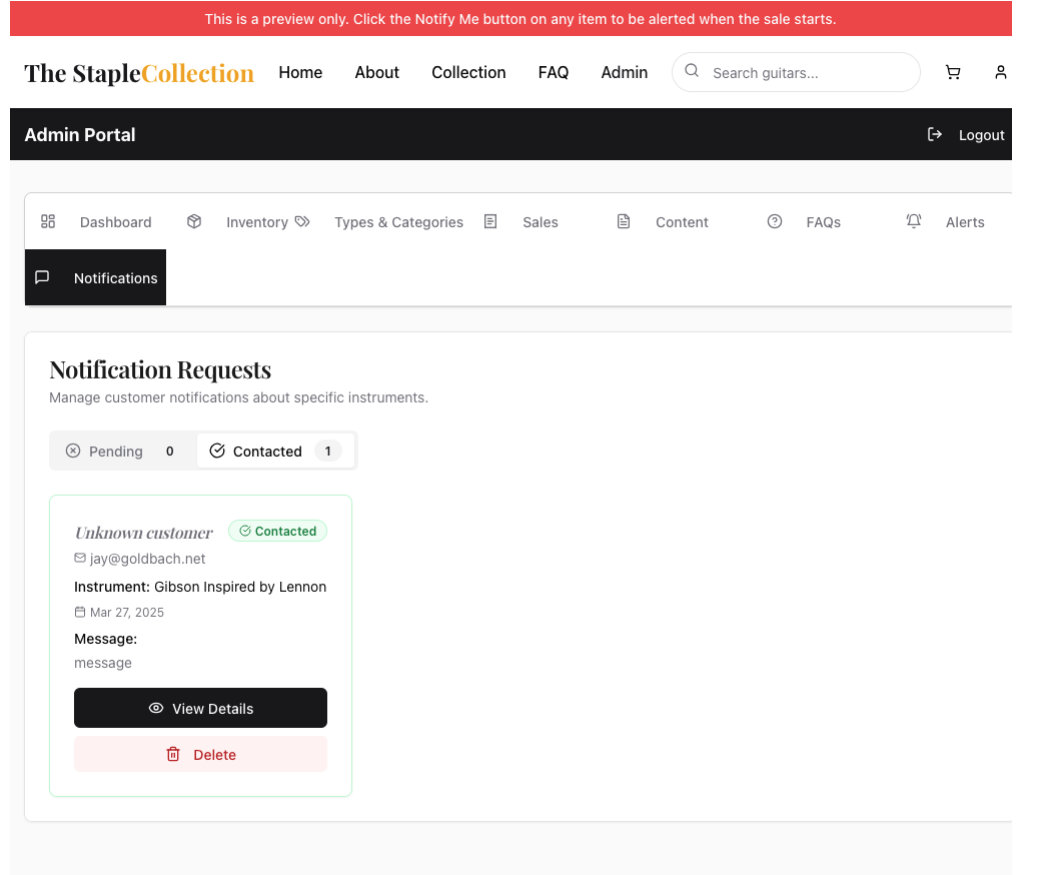Click the jay@goldbach.net email text

tap(148, 559)
